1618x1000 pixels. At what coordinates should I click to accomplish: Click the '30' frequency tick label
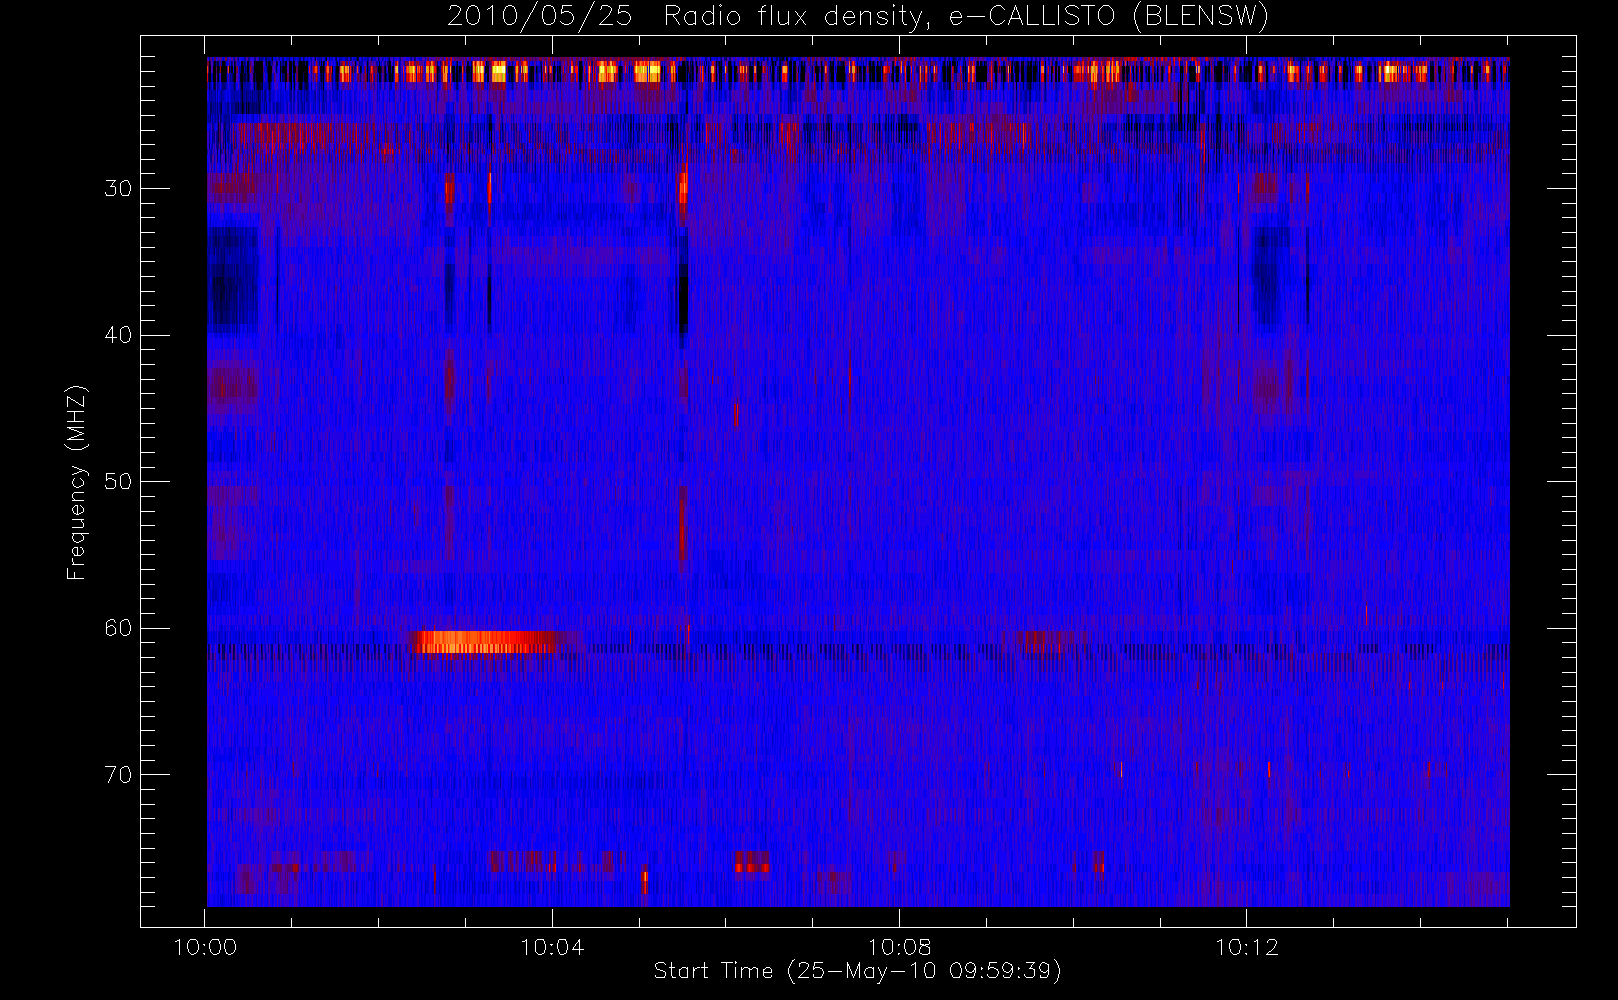coord(118,188)
